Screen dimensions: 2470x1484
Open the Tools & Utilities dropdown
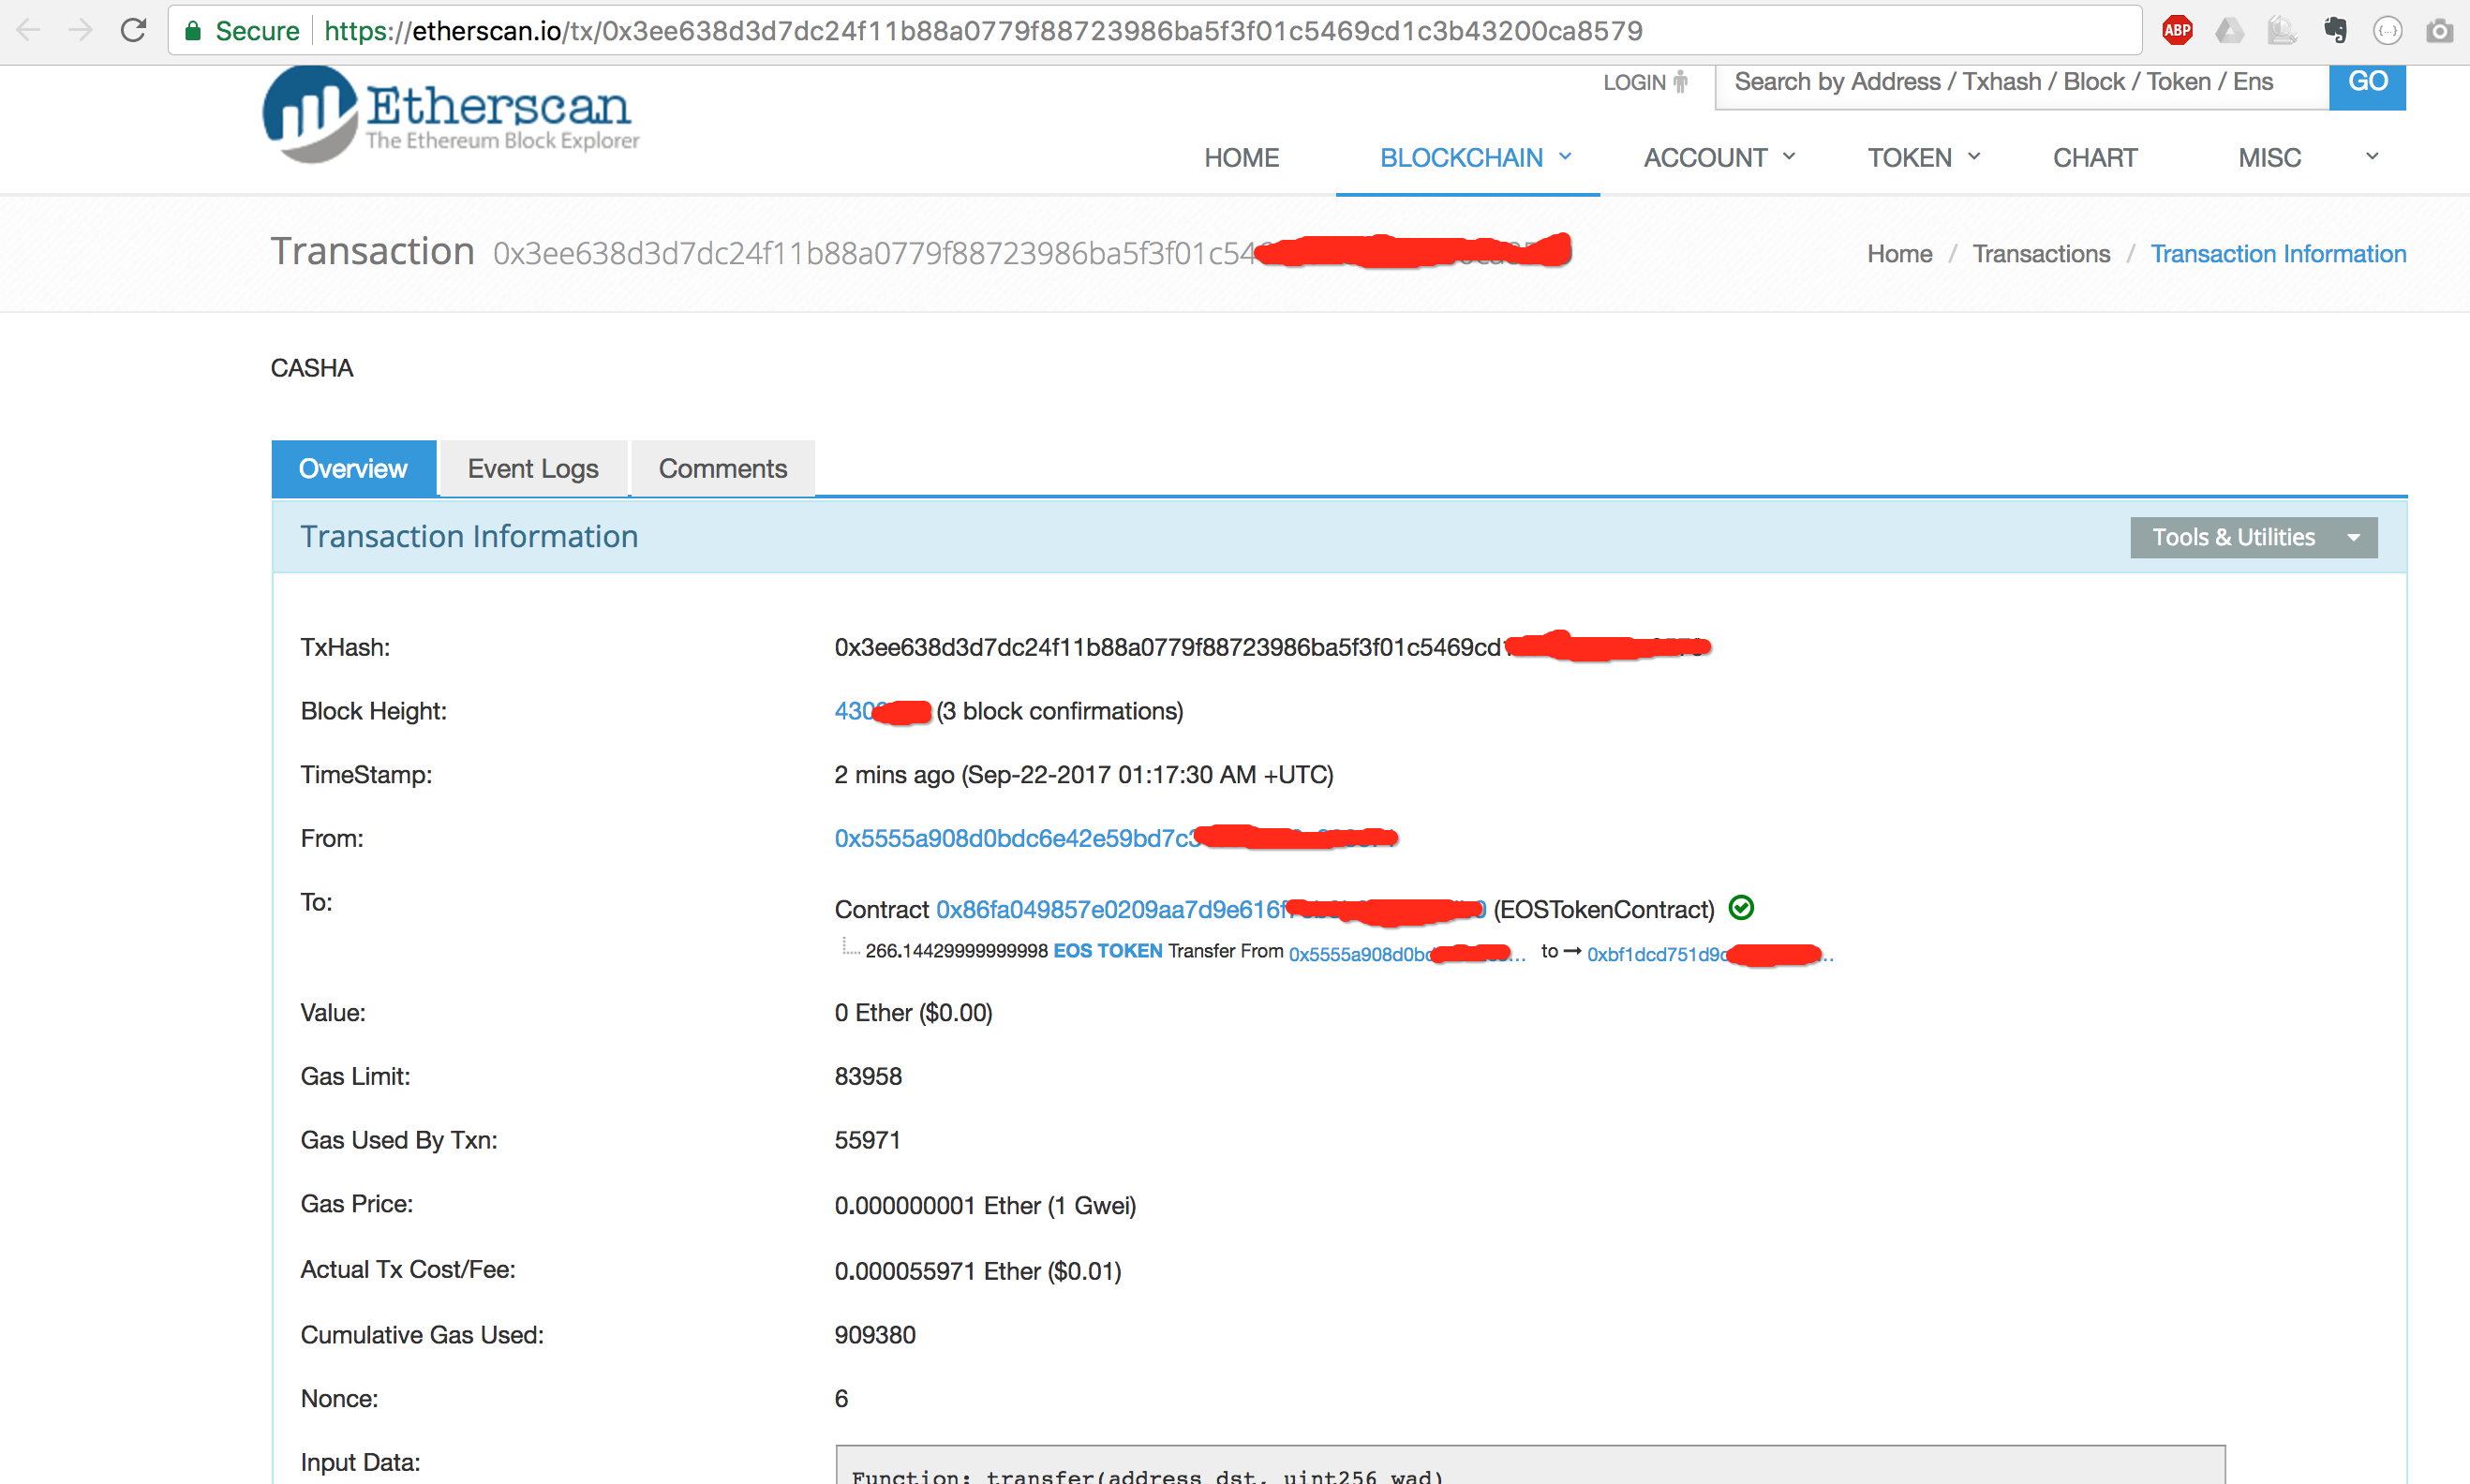click(2253, 537)
